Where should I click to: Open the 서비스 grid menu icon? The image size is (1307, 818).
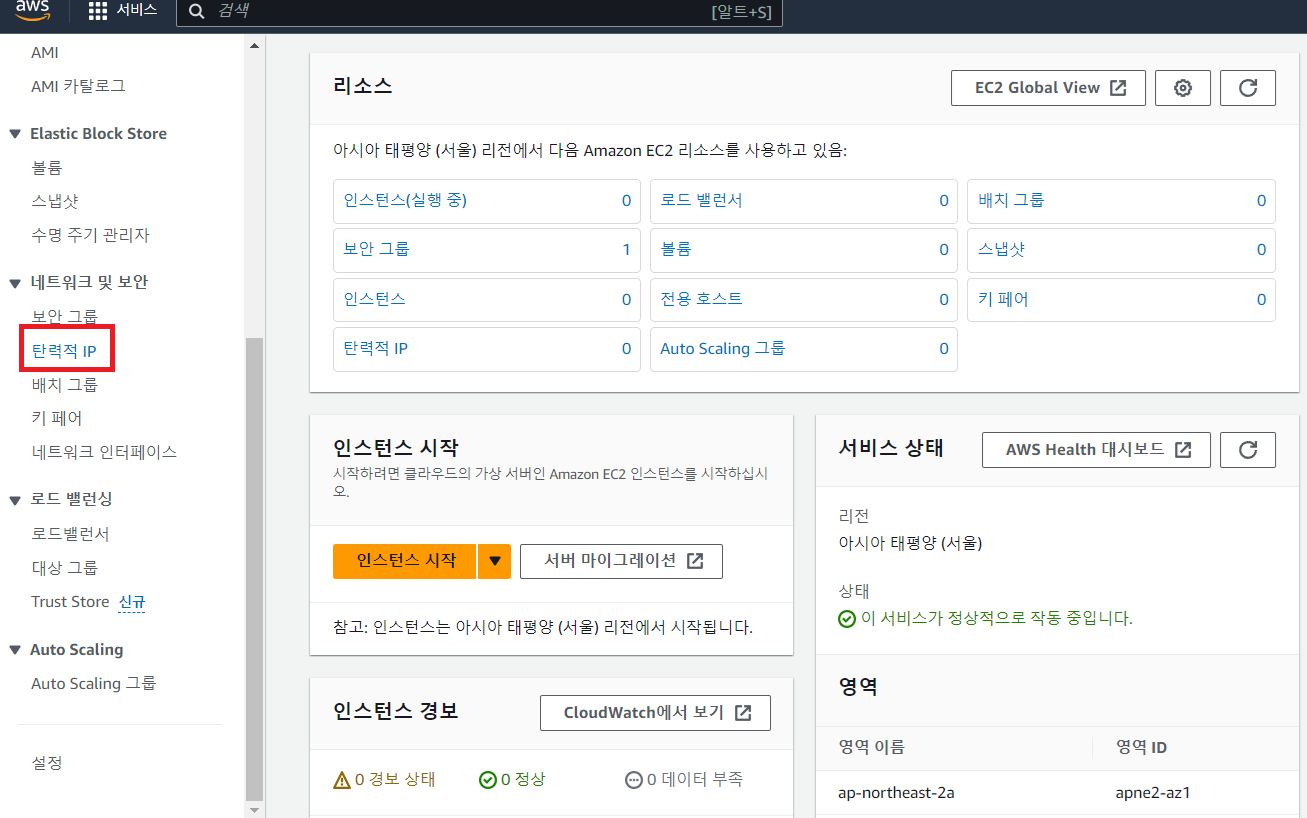97,11
